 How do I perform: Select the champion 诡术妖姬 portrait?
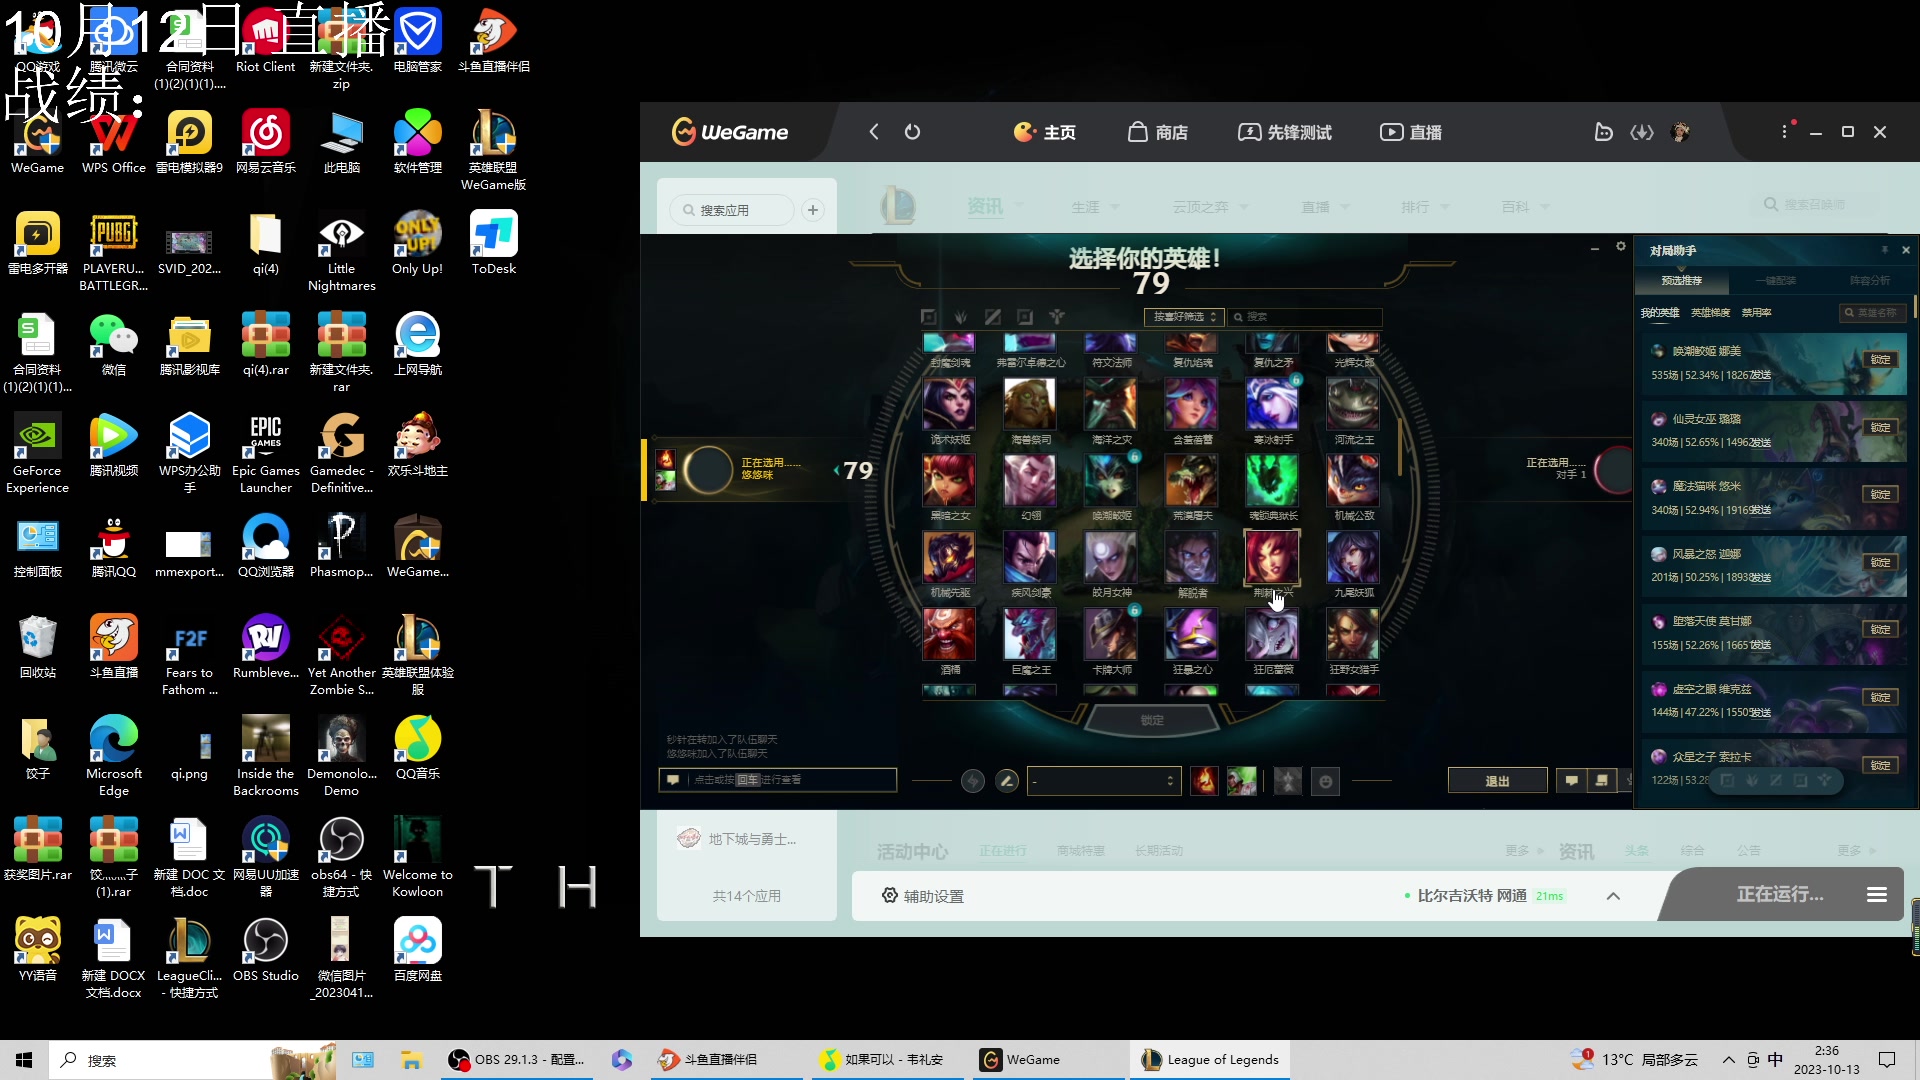[949, 404]
